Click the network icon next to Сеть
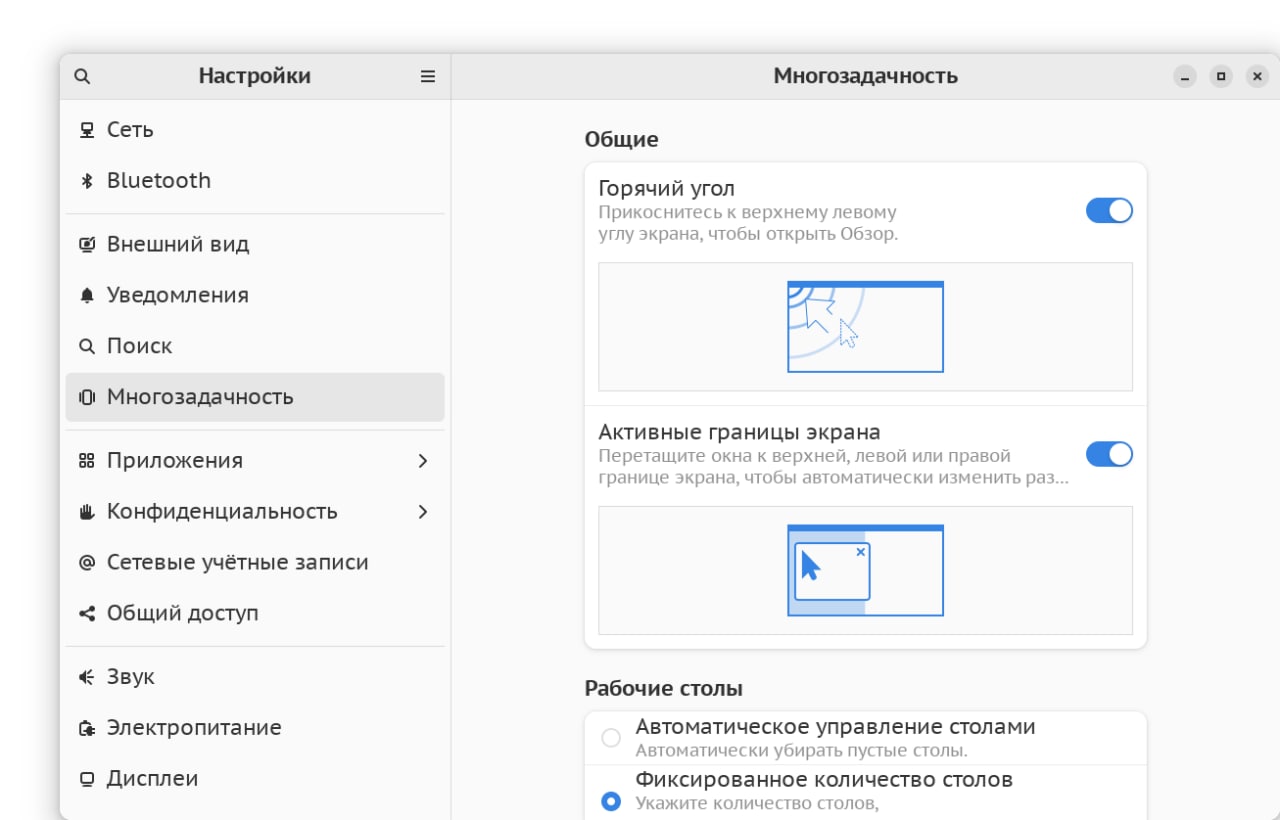Viewport: 1280px width, 820px height. tap(87, 130)
